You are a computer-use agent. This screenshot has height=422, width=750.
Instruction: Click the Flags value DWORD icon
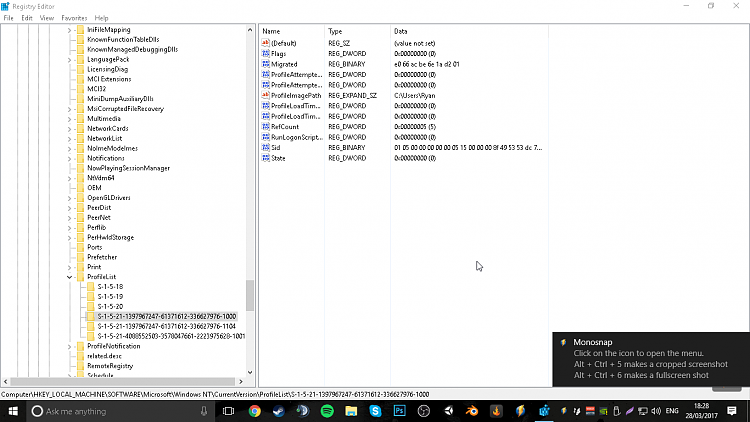point(265,54)
